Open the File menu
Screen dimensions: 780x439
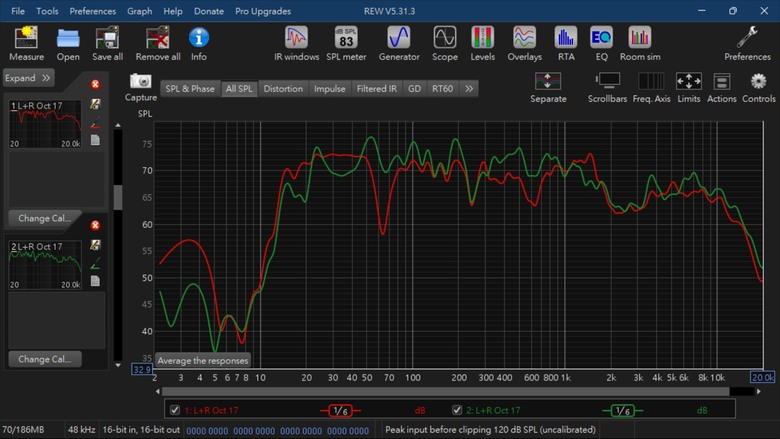tap(18, 11)
